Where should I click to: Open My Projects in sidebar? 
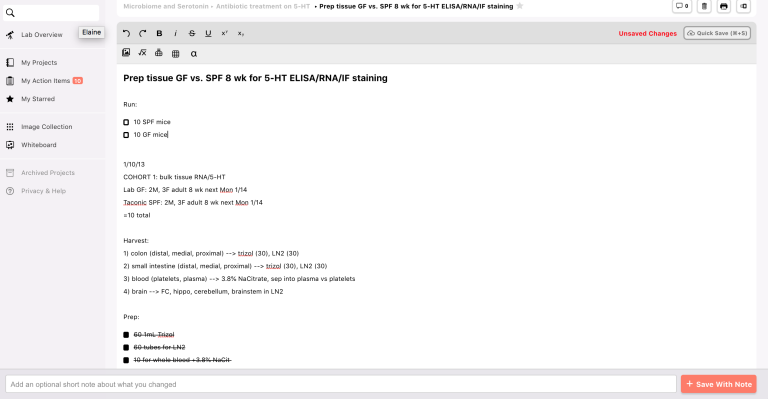point(39,63)
